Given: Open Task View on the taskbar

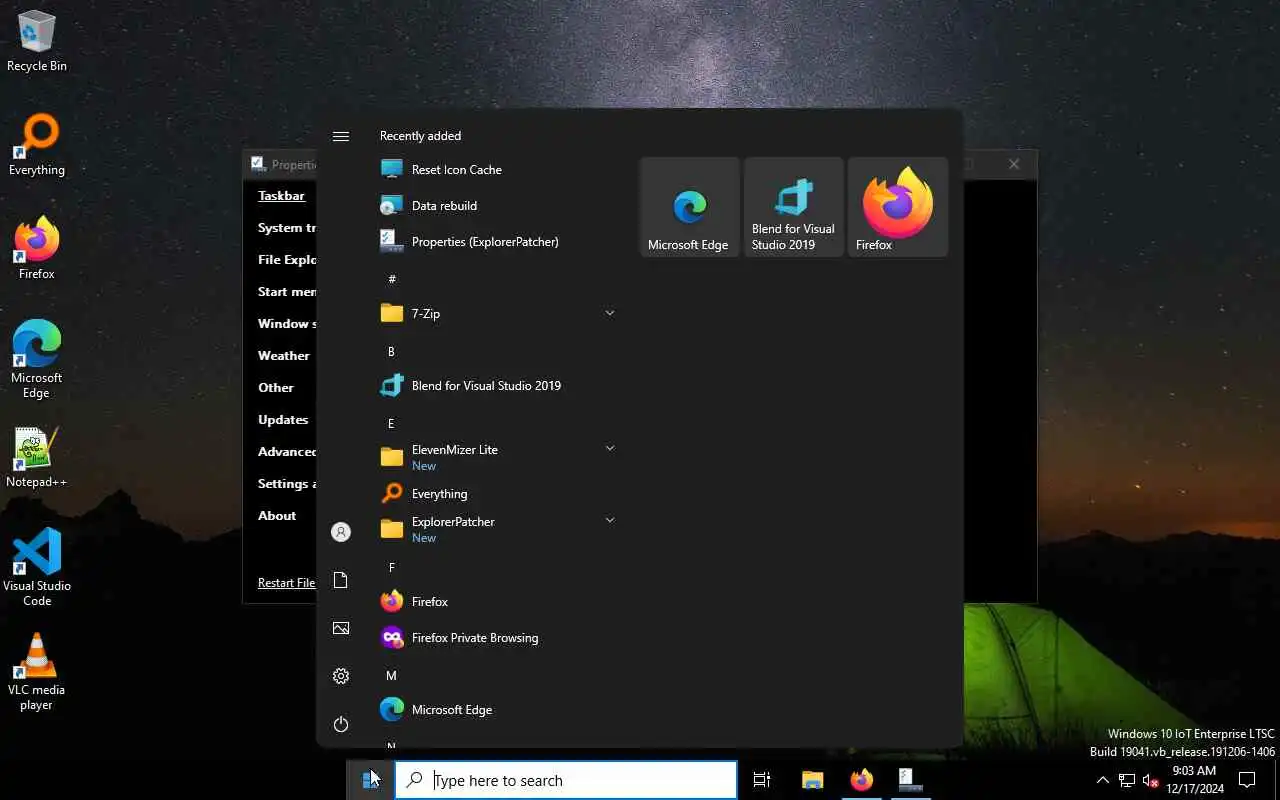Looking at the screenshot, I should point(761,780).
